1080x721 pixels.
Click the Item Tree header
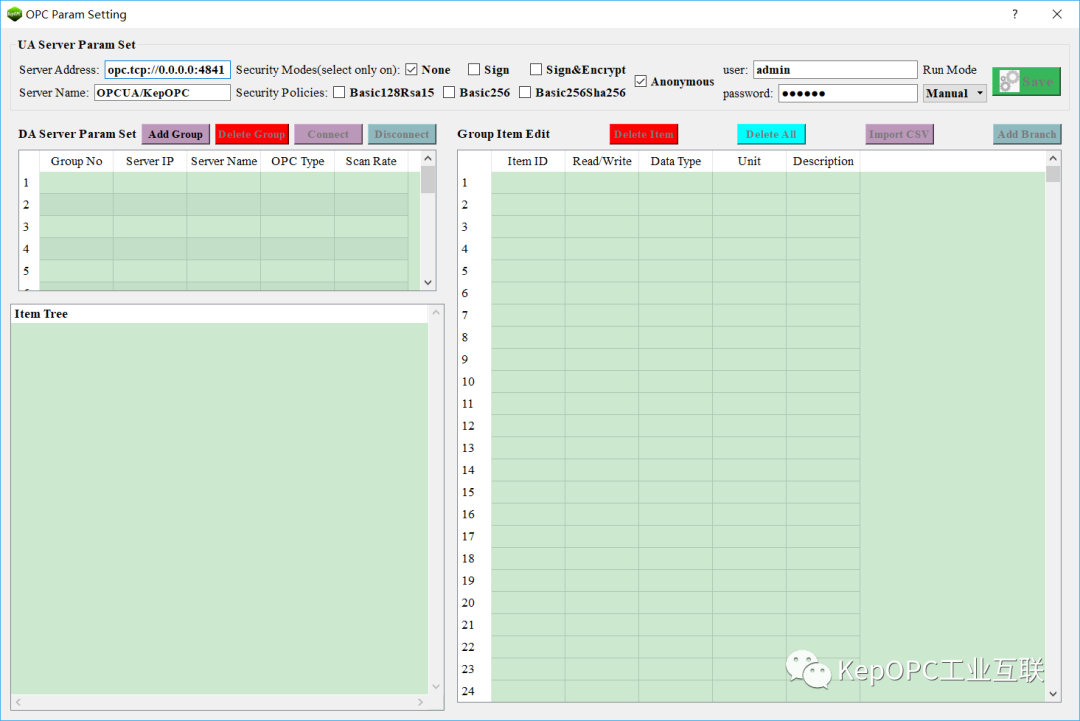(220, 314)
